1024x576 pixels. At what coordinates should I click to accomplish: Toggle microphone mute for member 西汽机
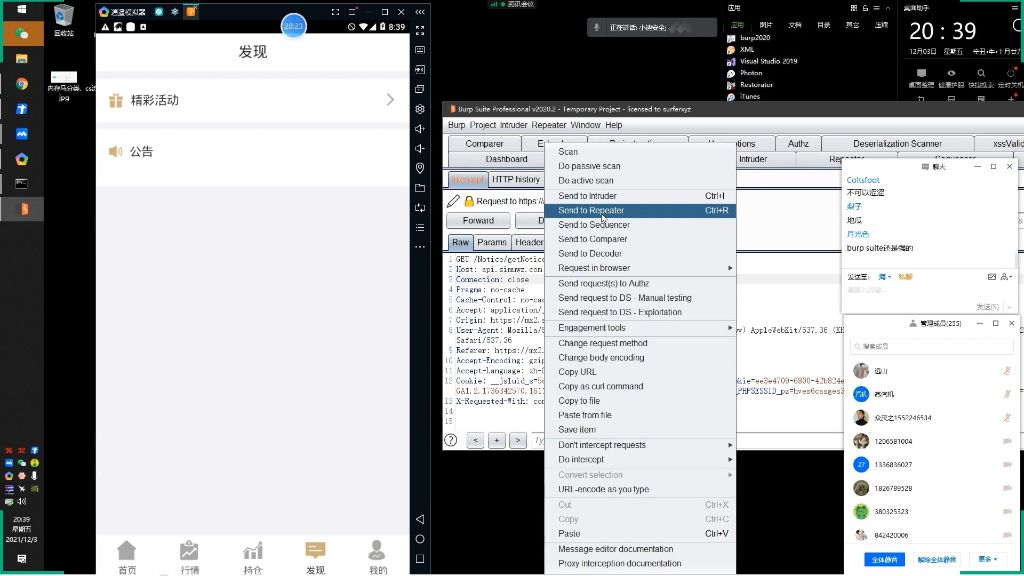pyautogui.click(x=1006, y=394)
